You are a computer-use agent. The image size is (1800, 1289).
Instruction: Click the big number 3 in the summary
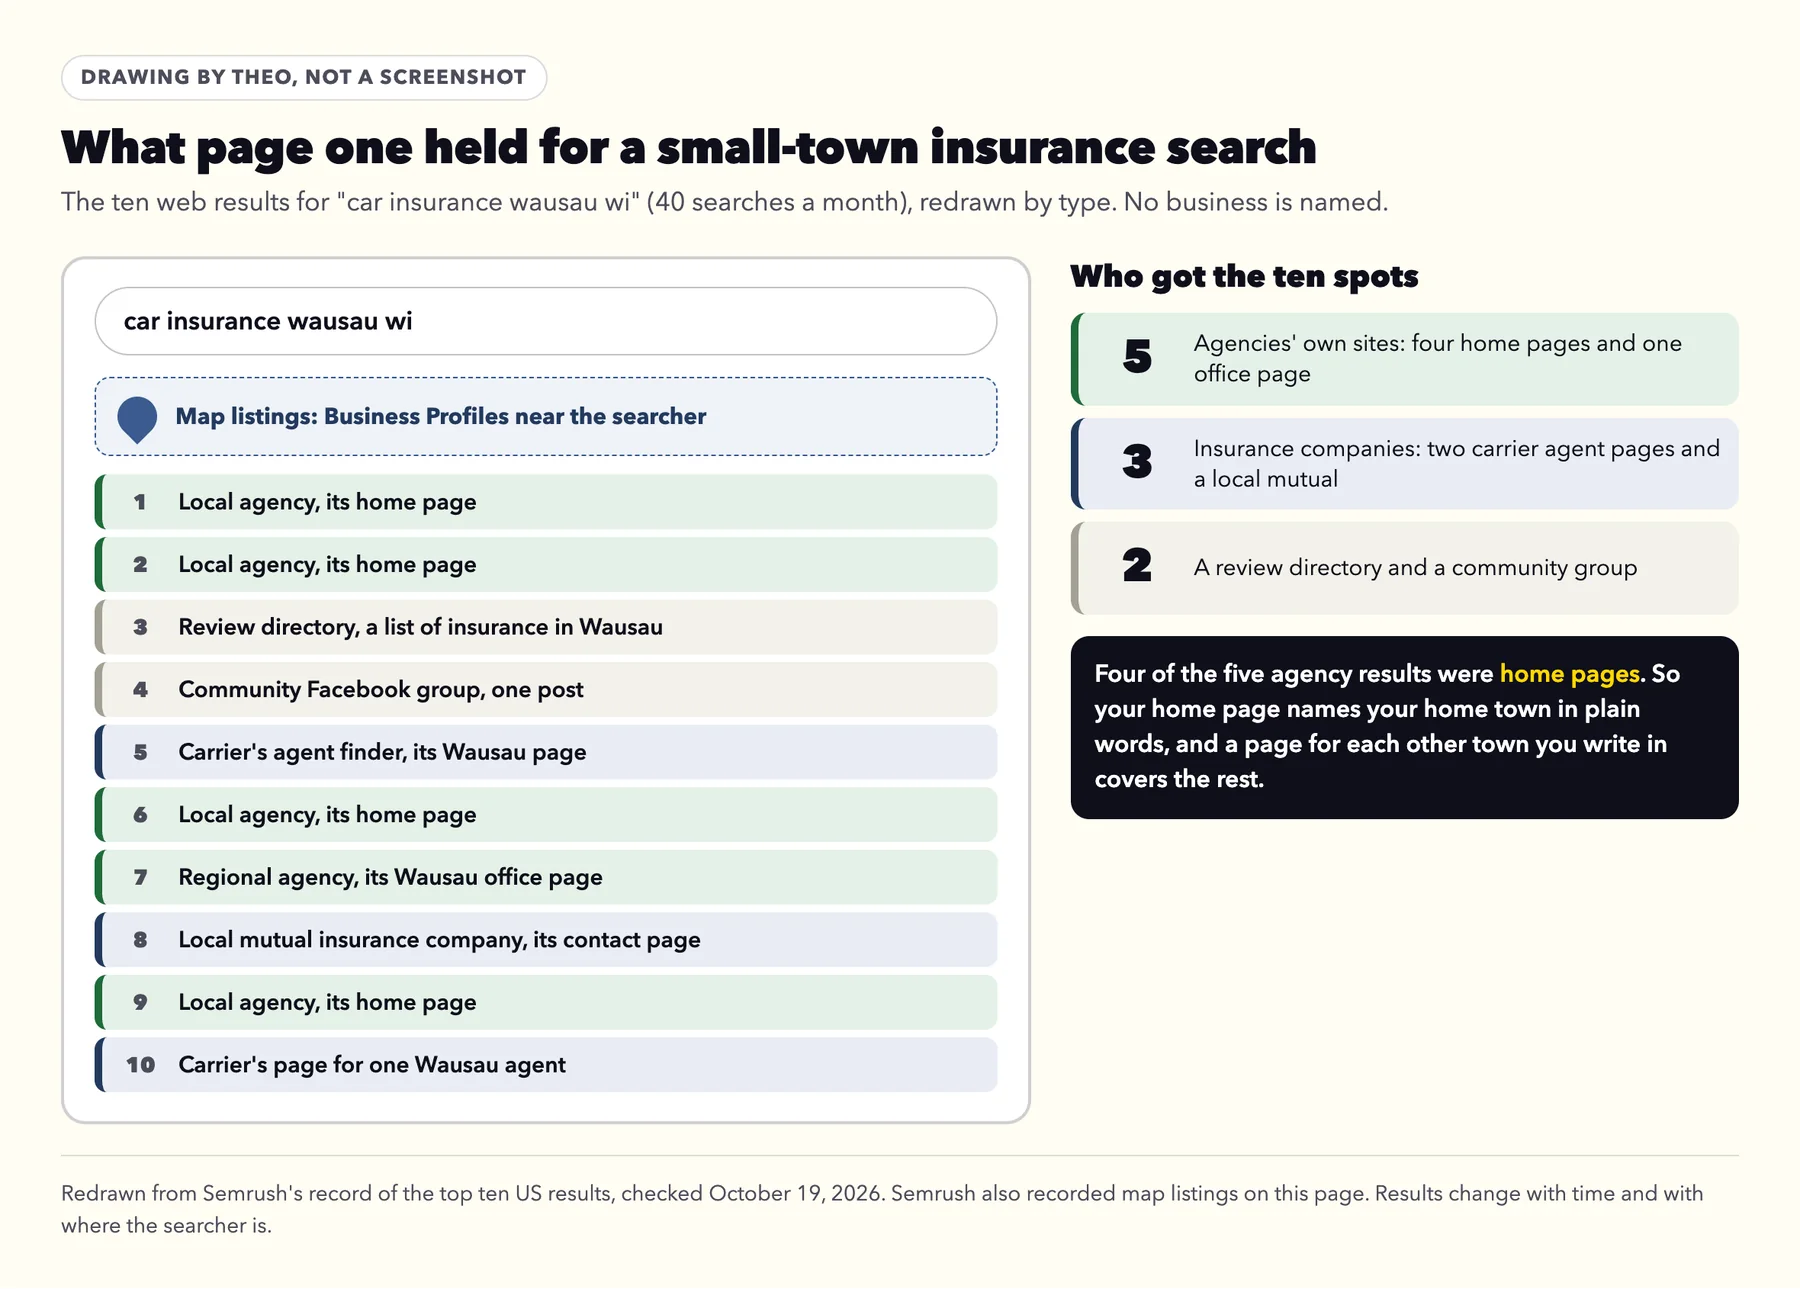tap(1137, 462)
